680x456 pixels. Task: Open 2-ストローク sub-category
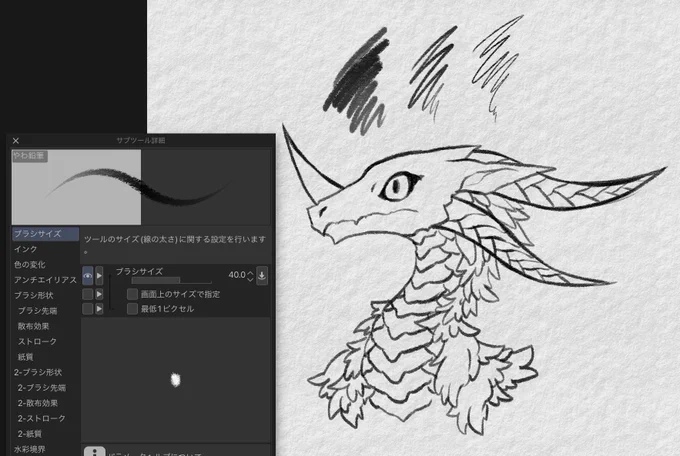tap(45, 419)
